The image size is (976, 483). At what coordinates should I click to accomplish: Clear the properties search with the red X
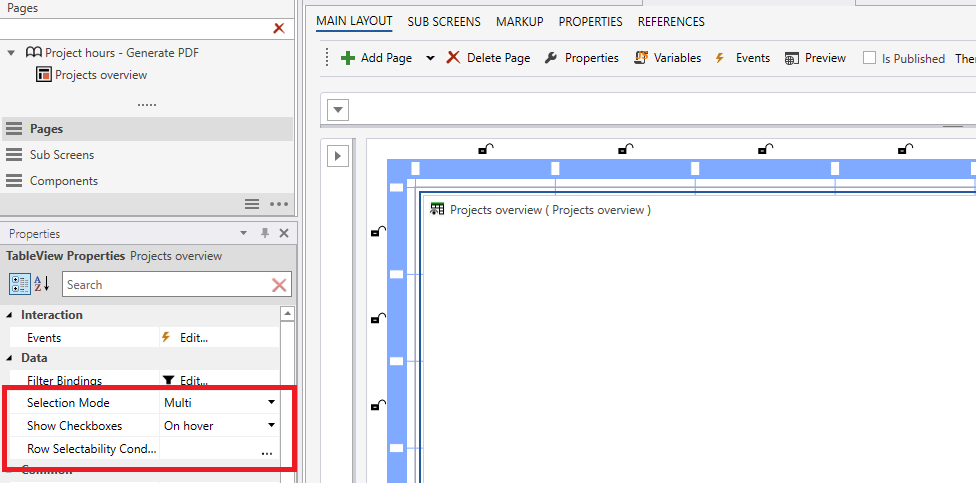279,285
